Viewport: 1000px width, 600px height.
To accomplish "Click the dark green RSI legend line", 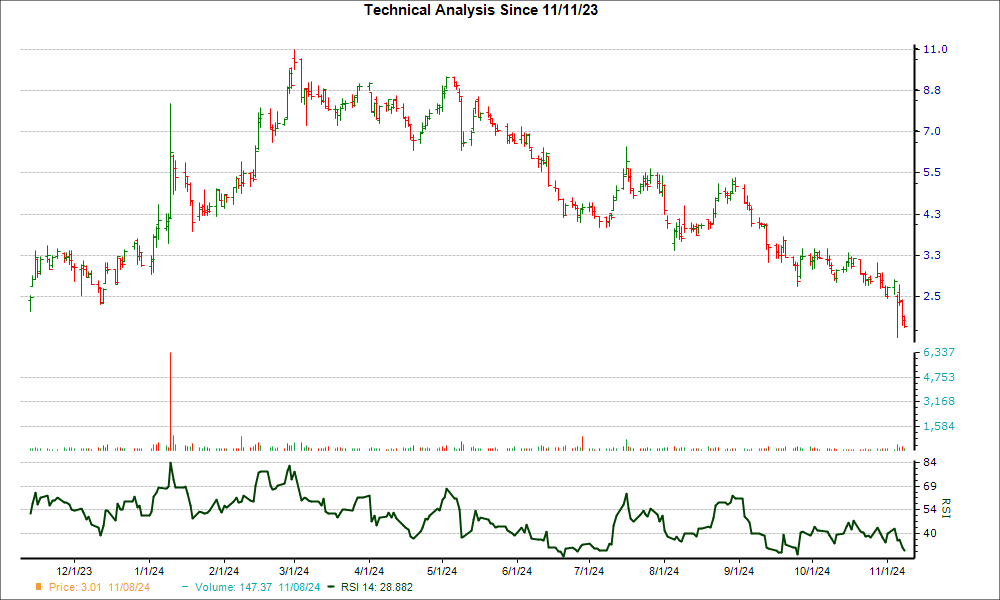I will pos(330,587).
